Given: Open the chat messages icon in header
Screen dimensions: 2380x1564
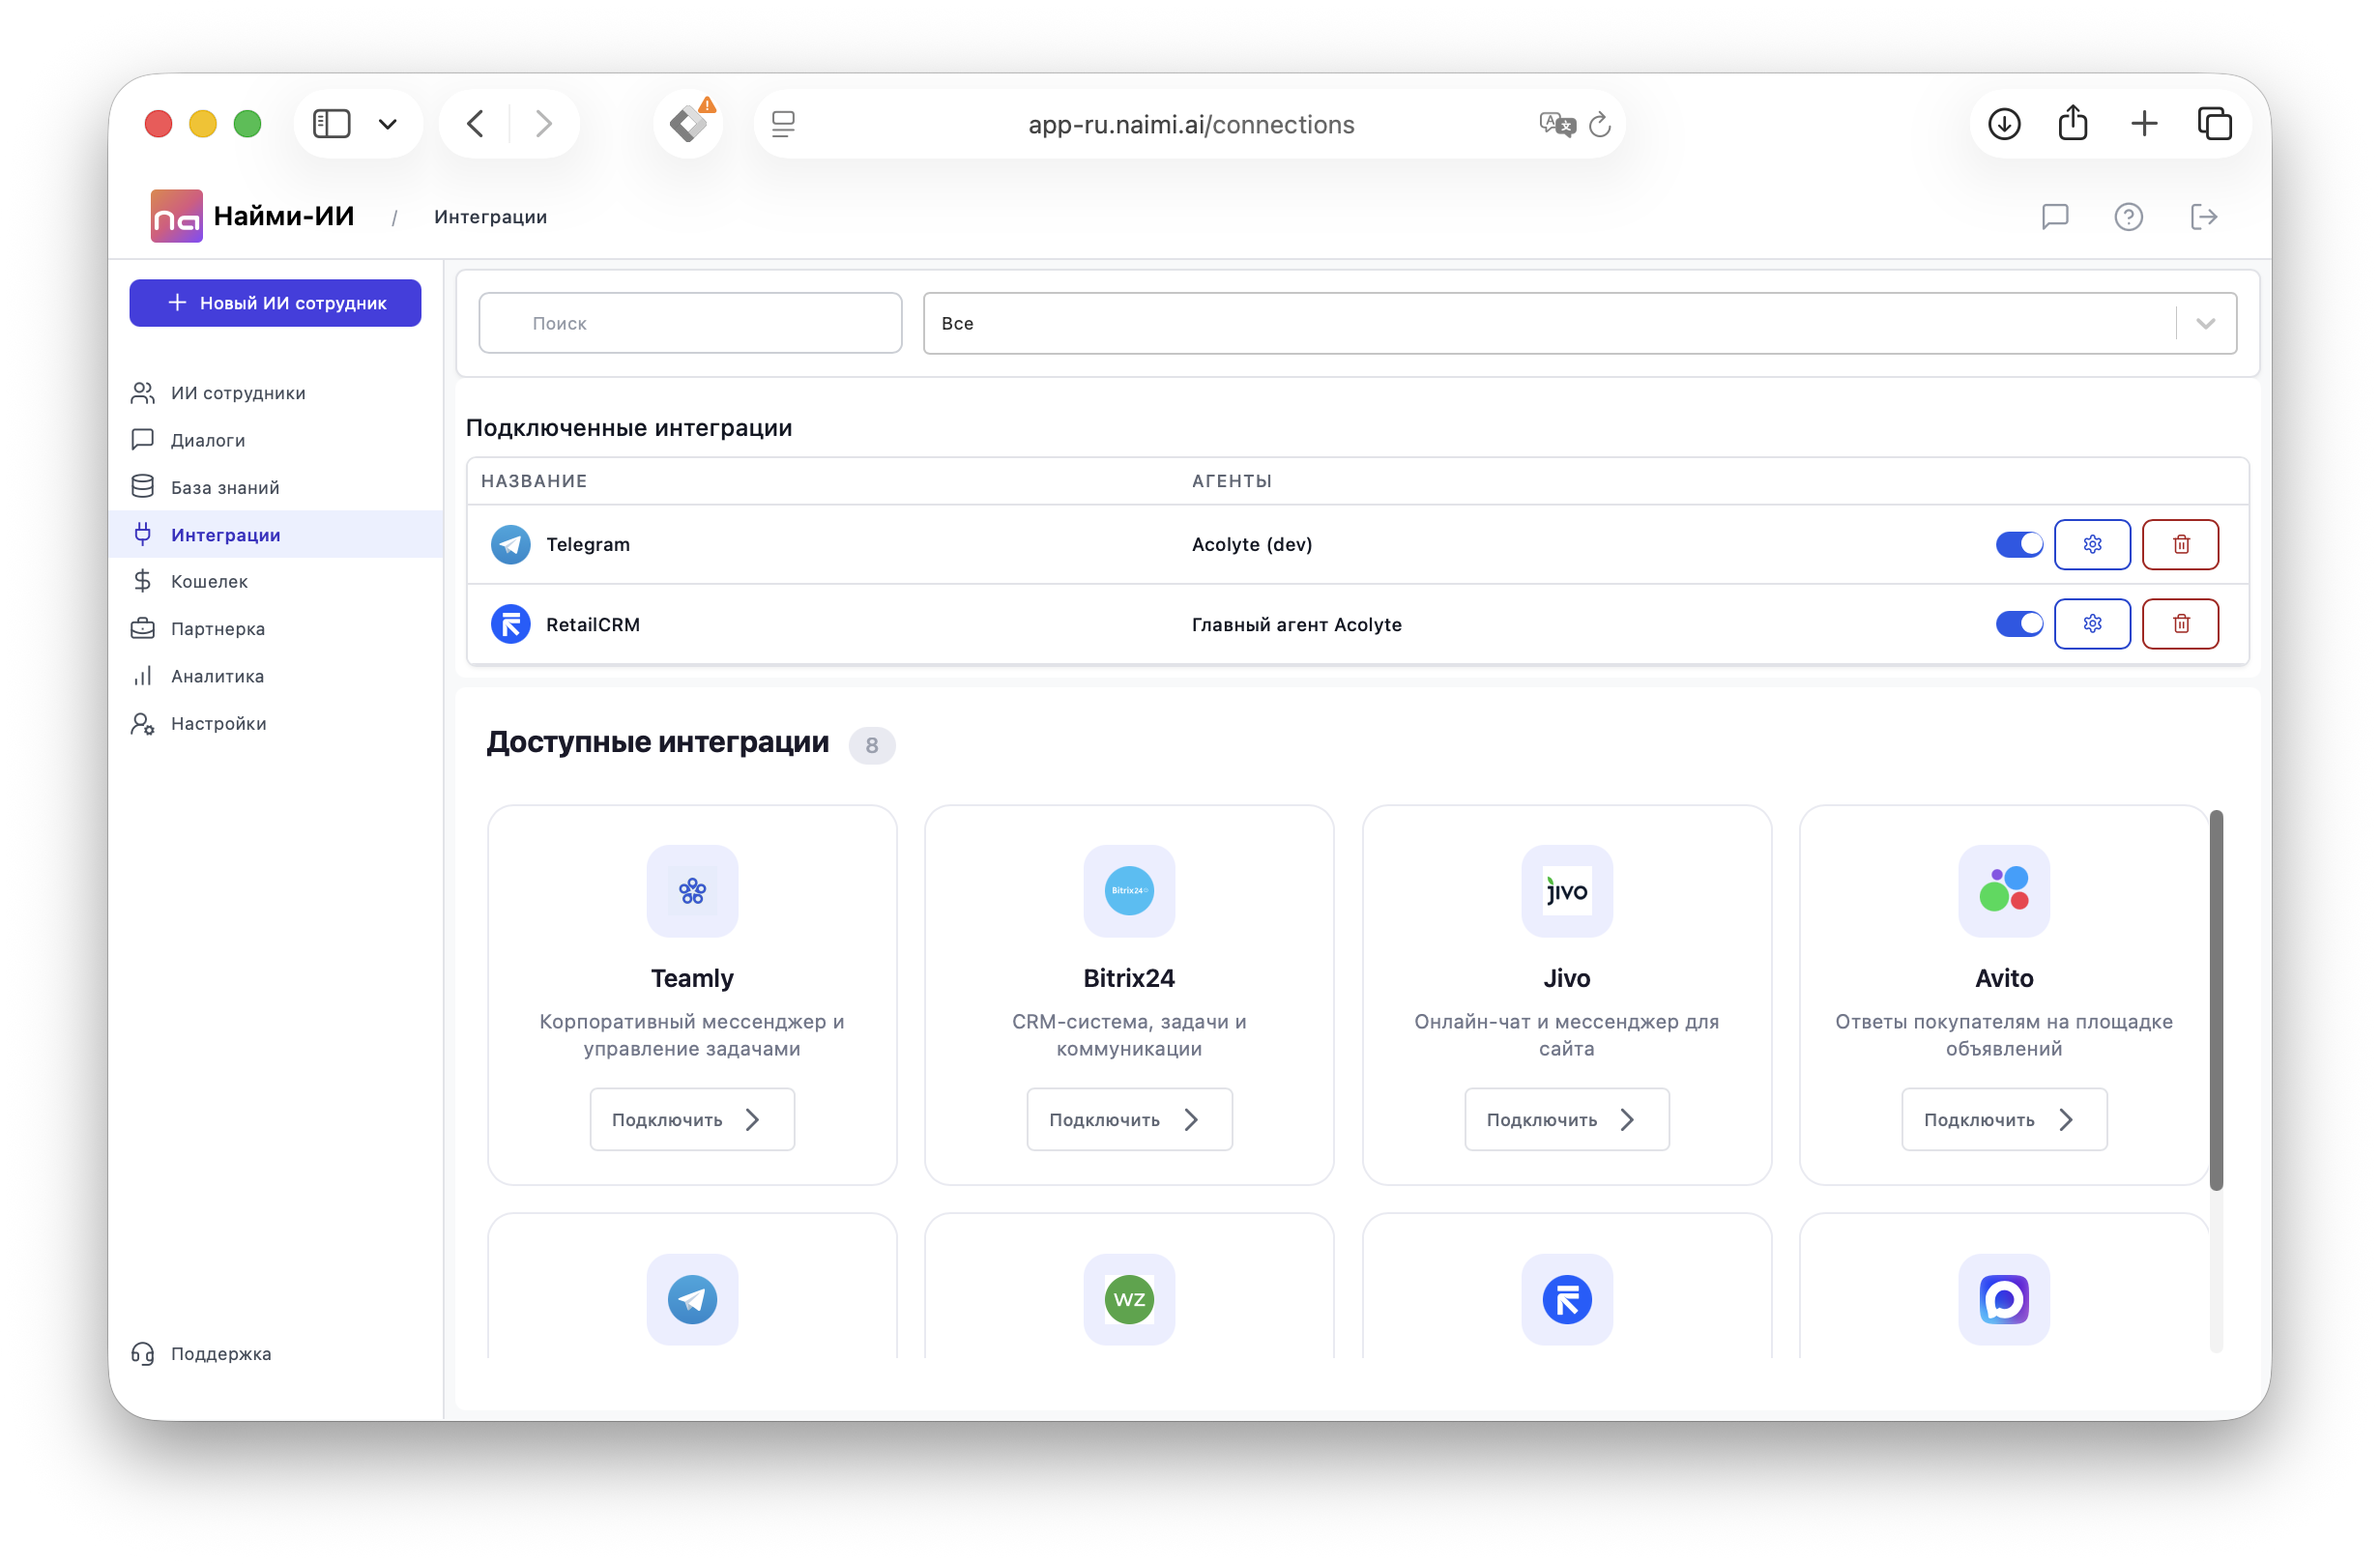Looking at the screenshot, I should [x=2054, y=217].
